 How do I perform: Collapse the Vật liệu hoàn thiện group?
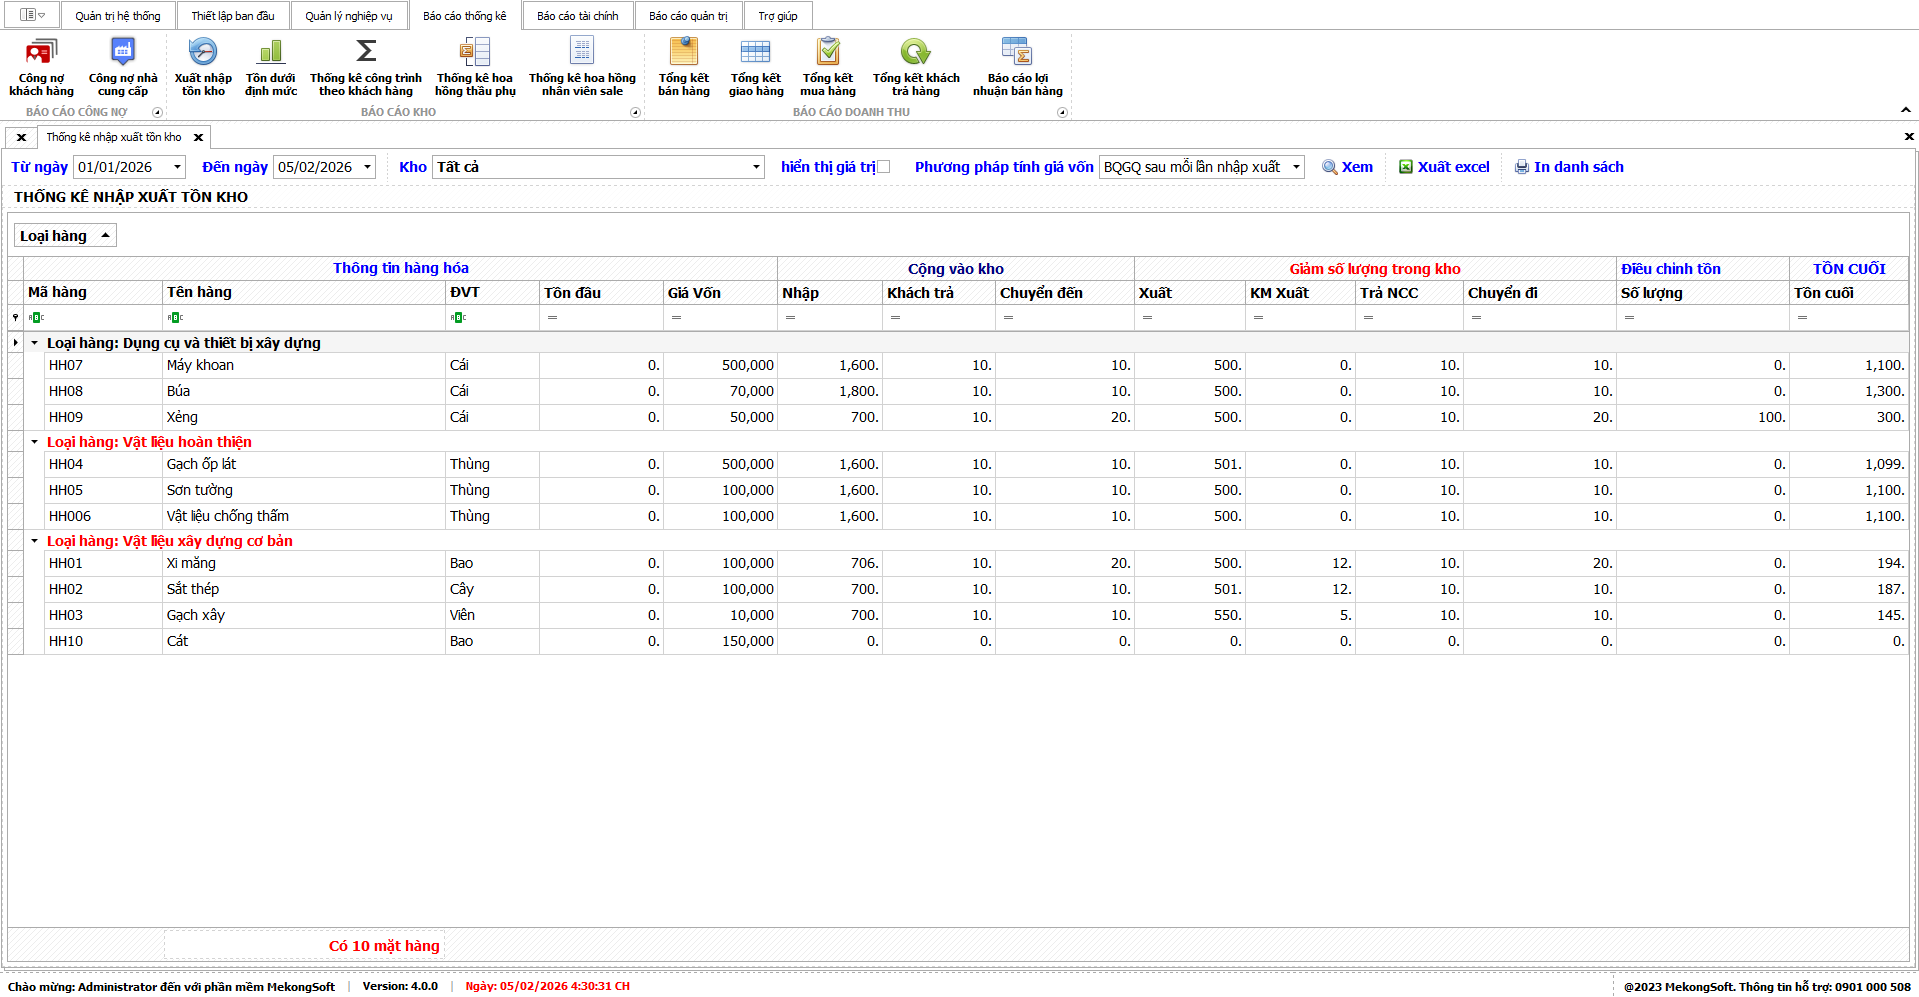pos(34,442)
